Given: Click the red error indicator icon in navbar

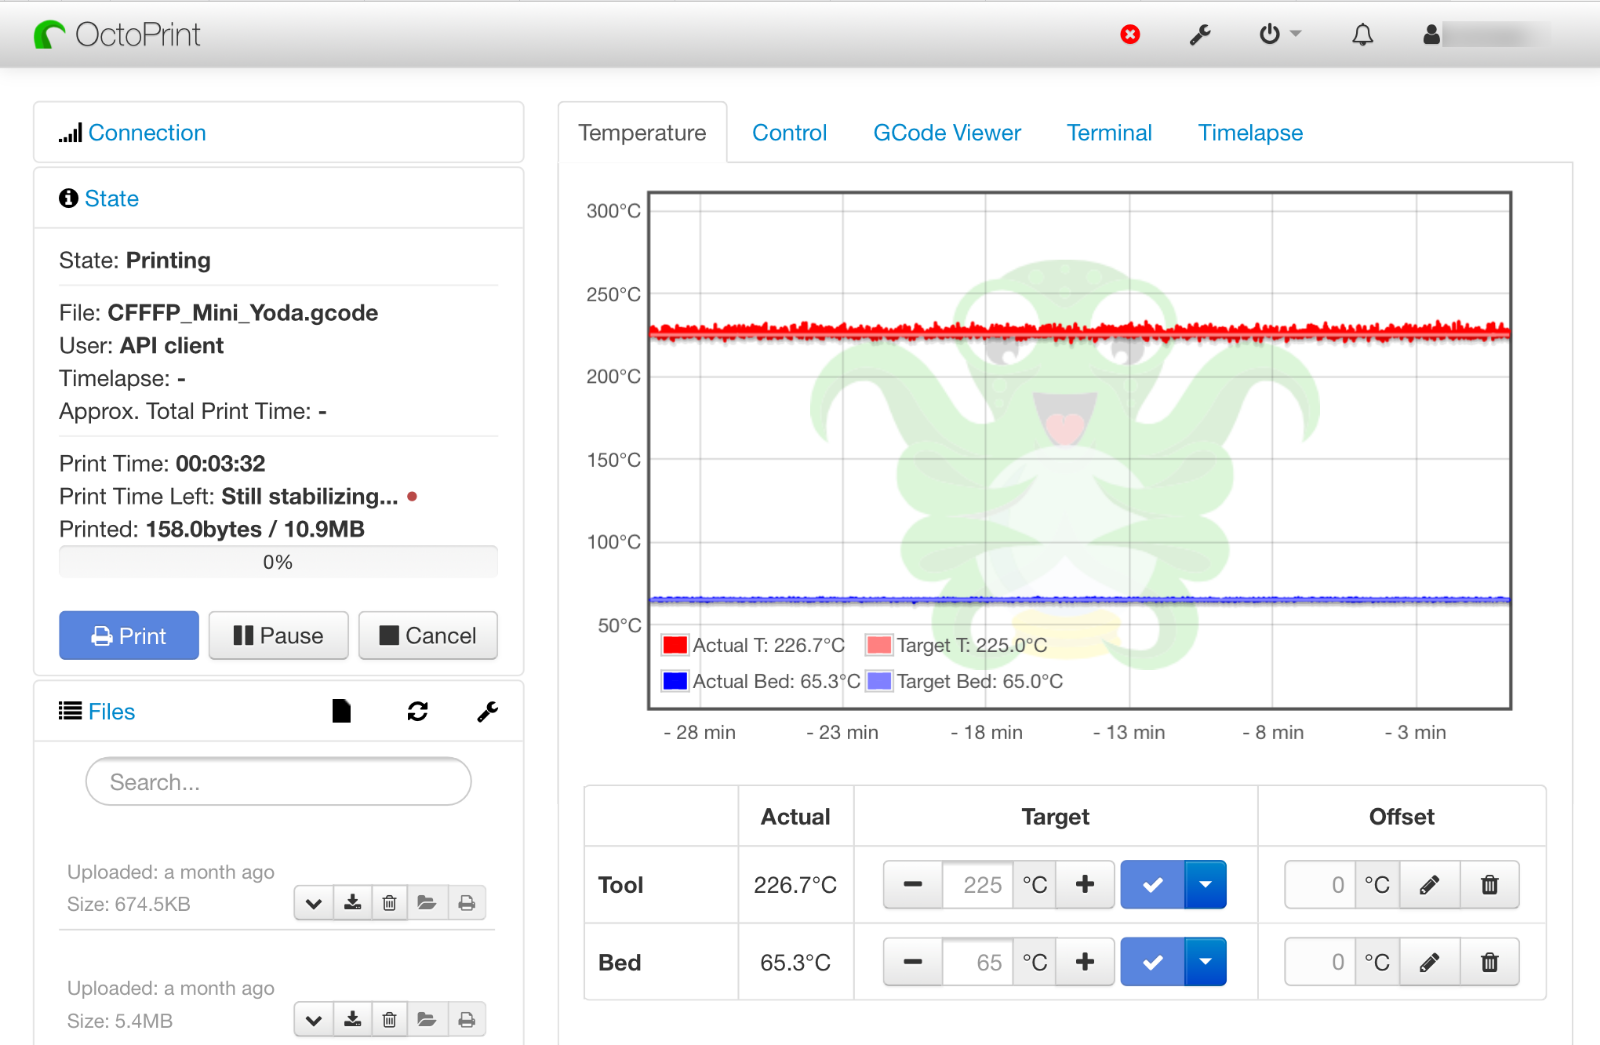Looking at the screenshot, I should 1130,35.
